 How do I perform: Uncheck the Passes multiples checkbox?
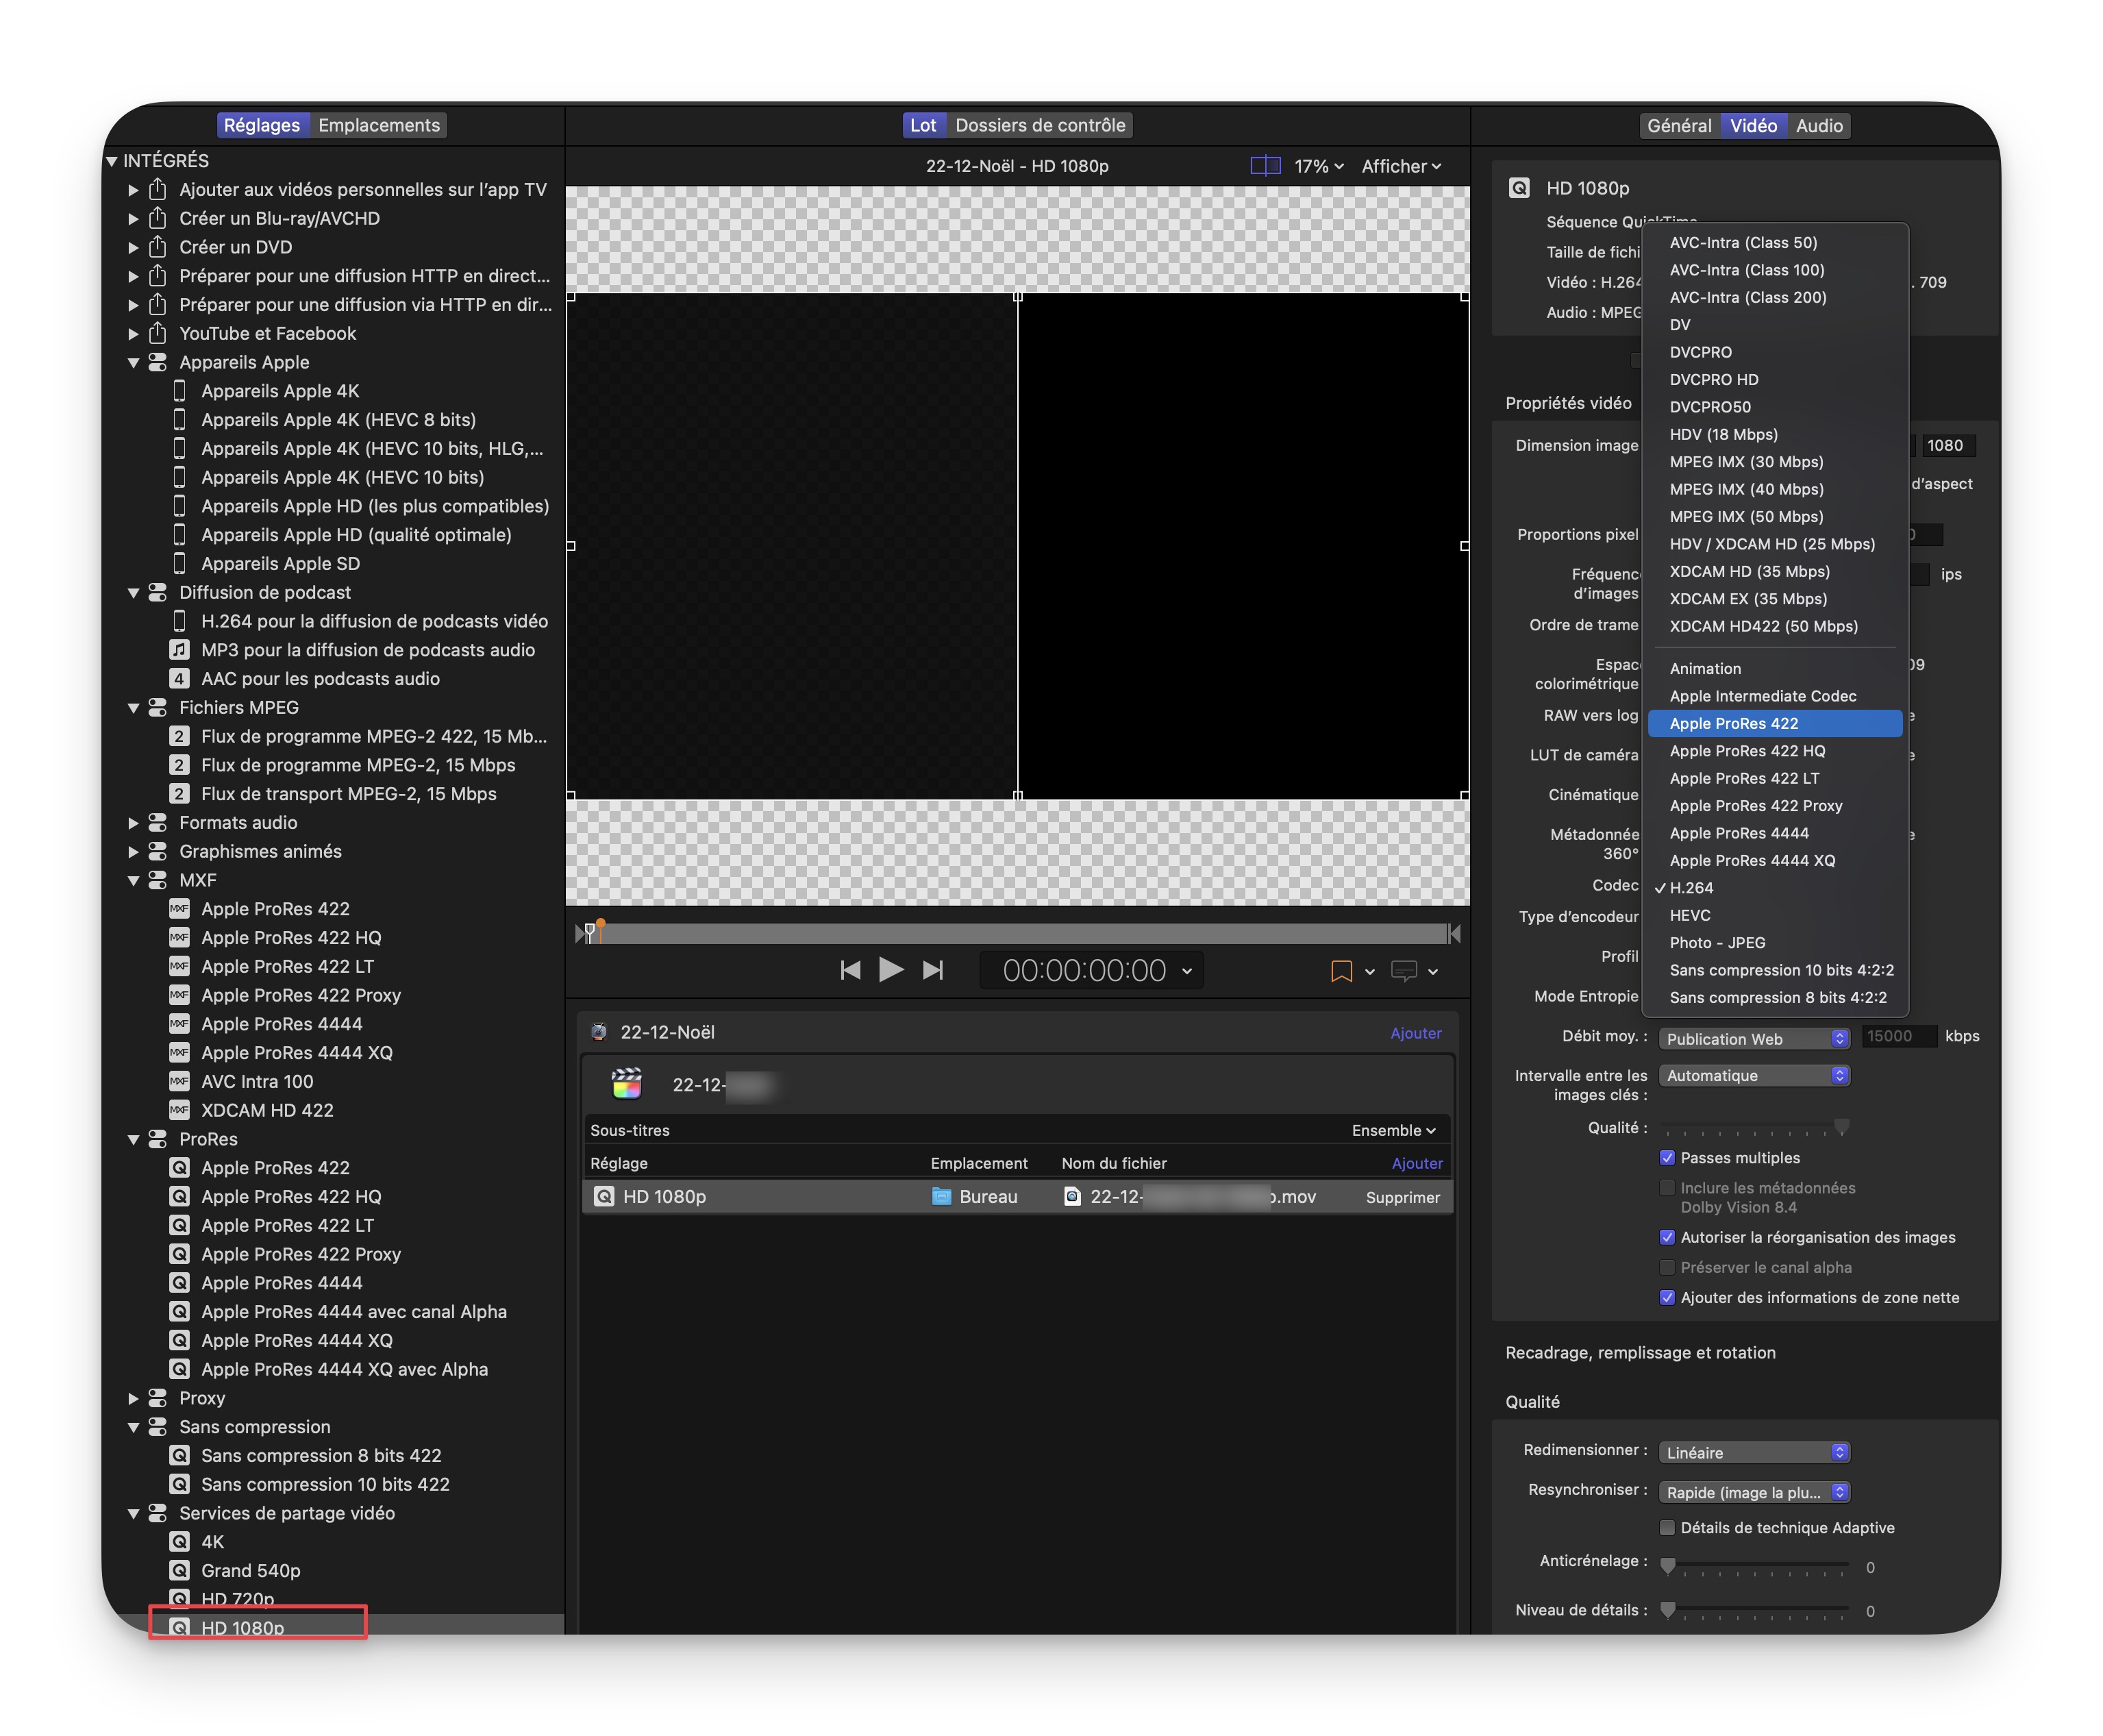(1667, 1158)
